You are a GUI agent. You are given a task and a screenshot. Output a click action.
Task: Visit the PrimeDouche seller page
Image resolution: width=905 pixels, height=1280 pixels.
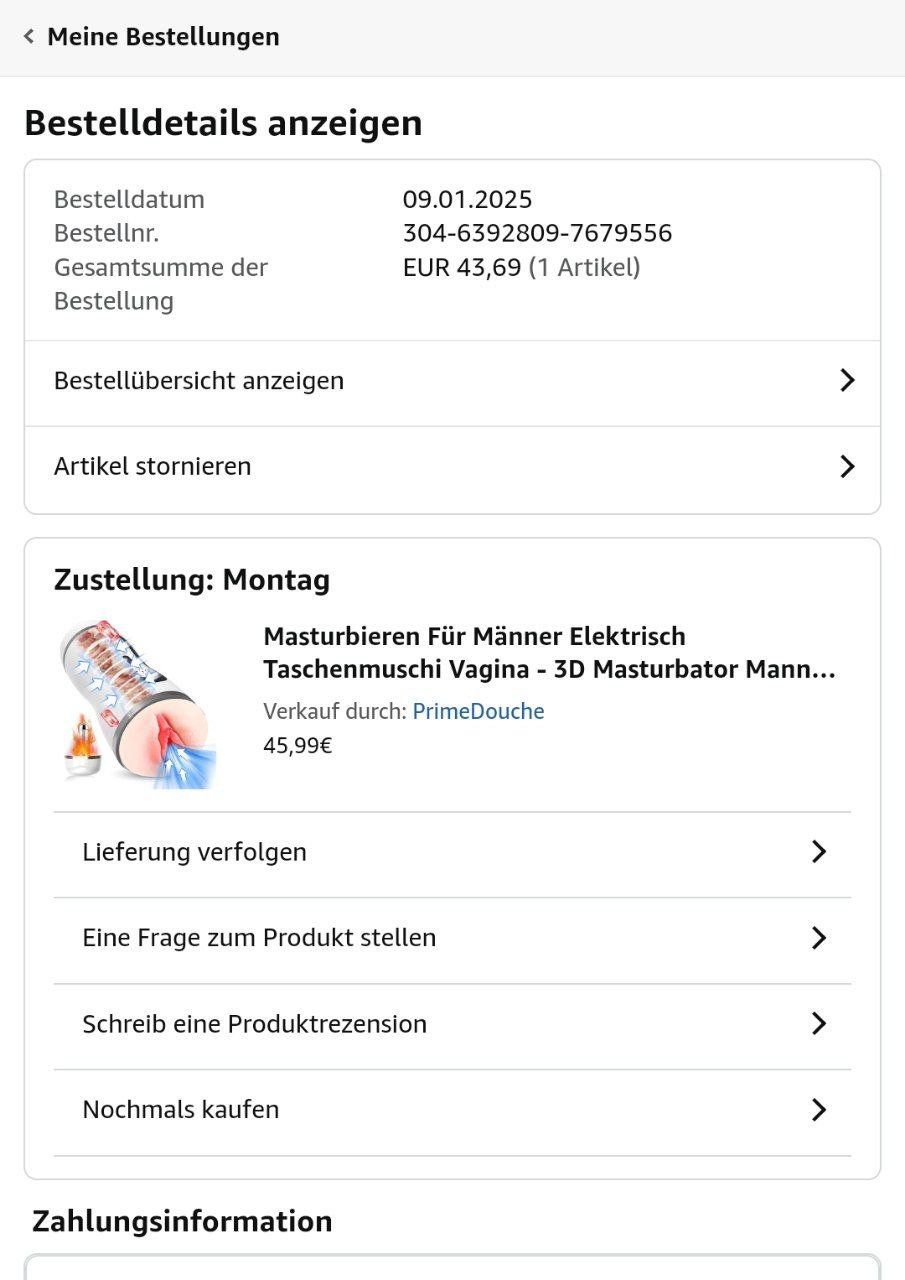(478, 712)
